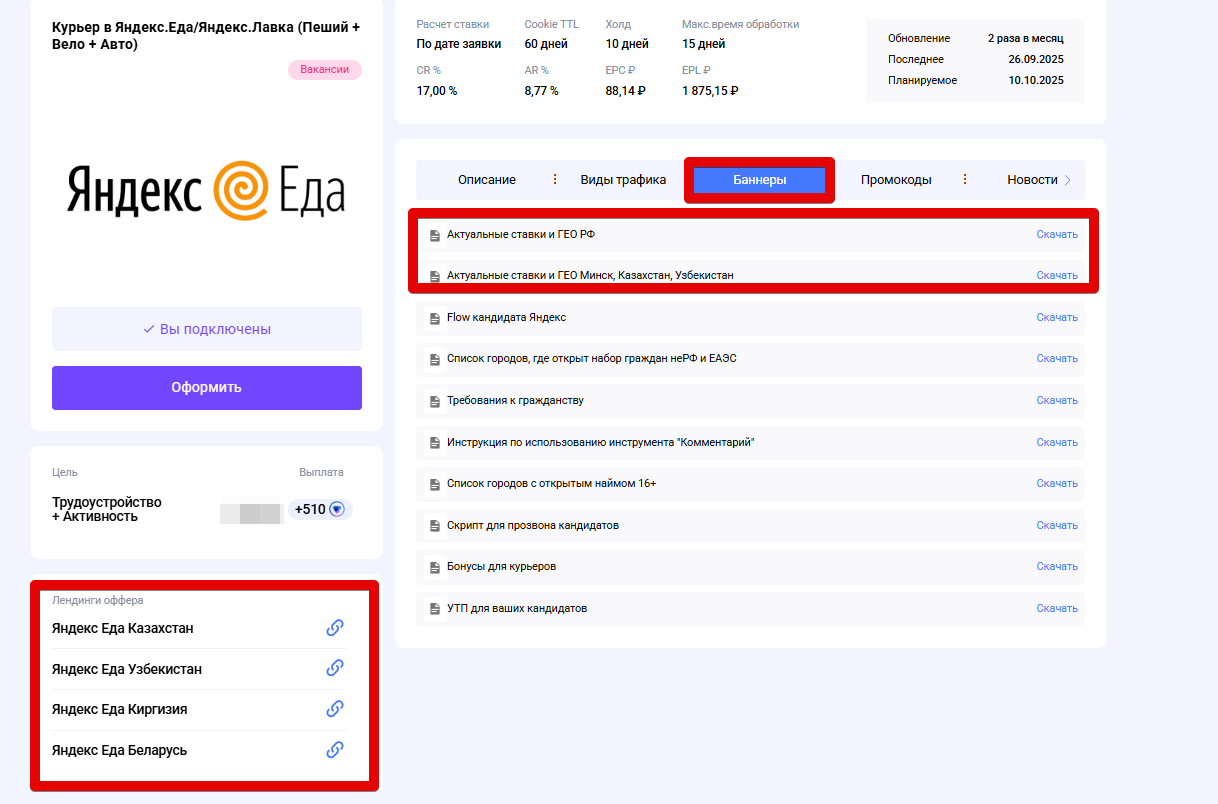The image size is (1218, 804).
Task: Download Список городов с открытым наймом 16+
Action: tap(1057, 483)
